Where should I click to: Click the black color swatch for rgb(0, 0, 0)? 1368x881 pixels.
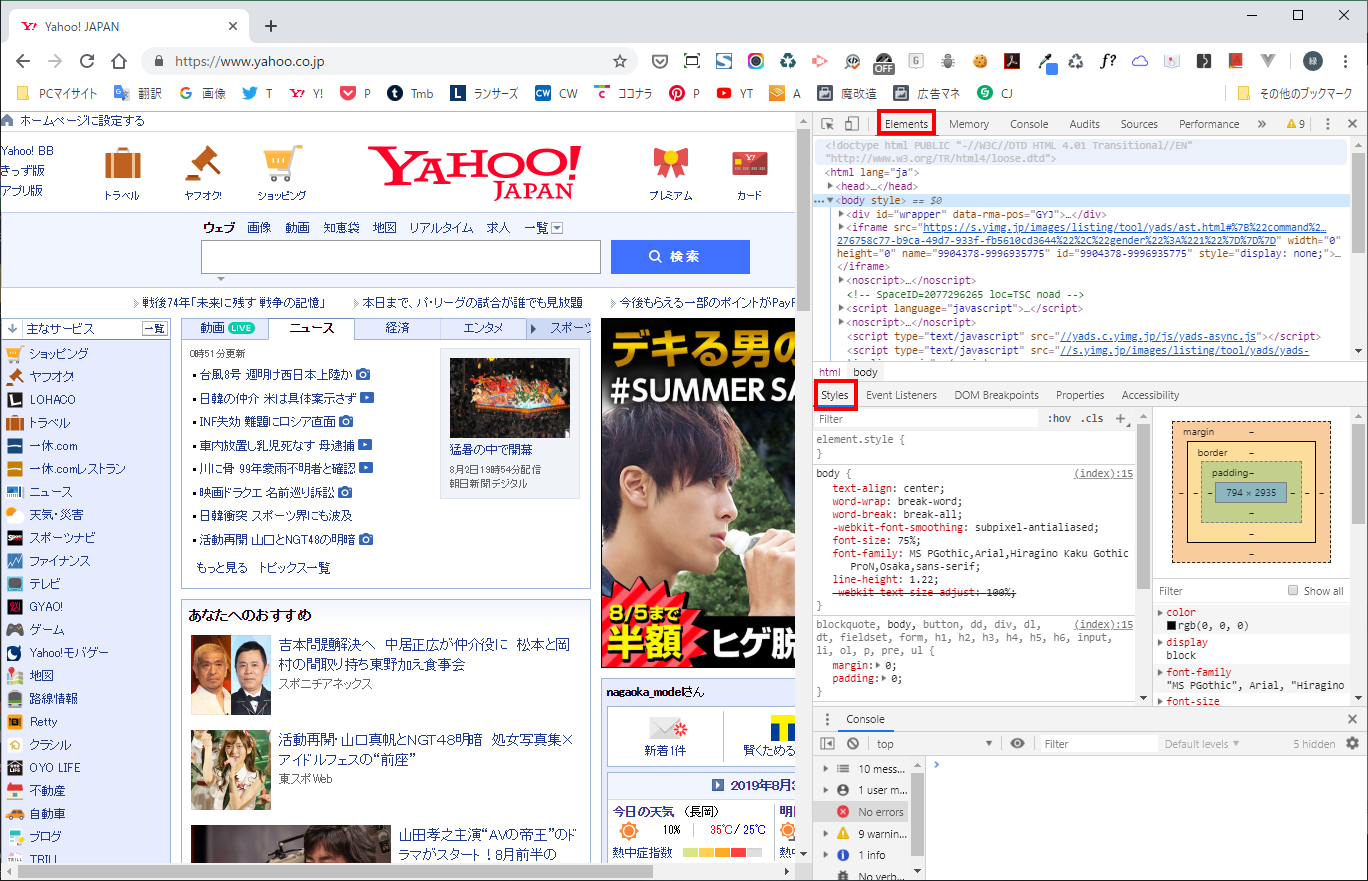tap(1171, 626)
